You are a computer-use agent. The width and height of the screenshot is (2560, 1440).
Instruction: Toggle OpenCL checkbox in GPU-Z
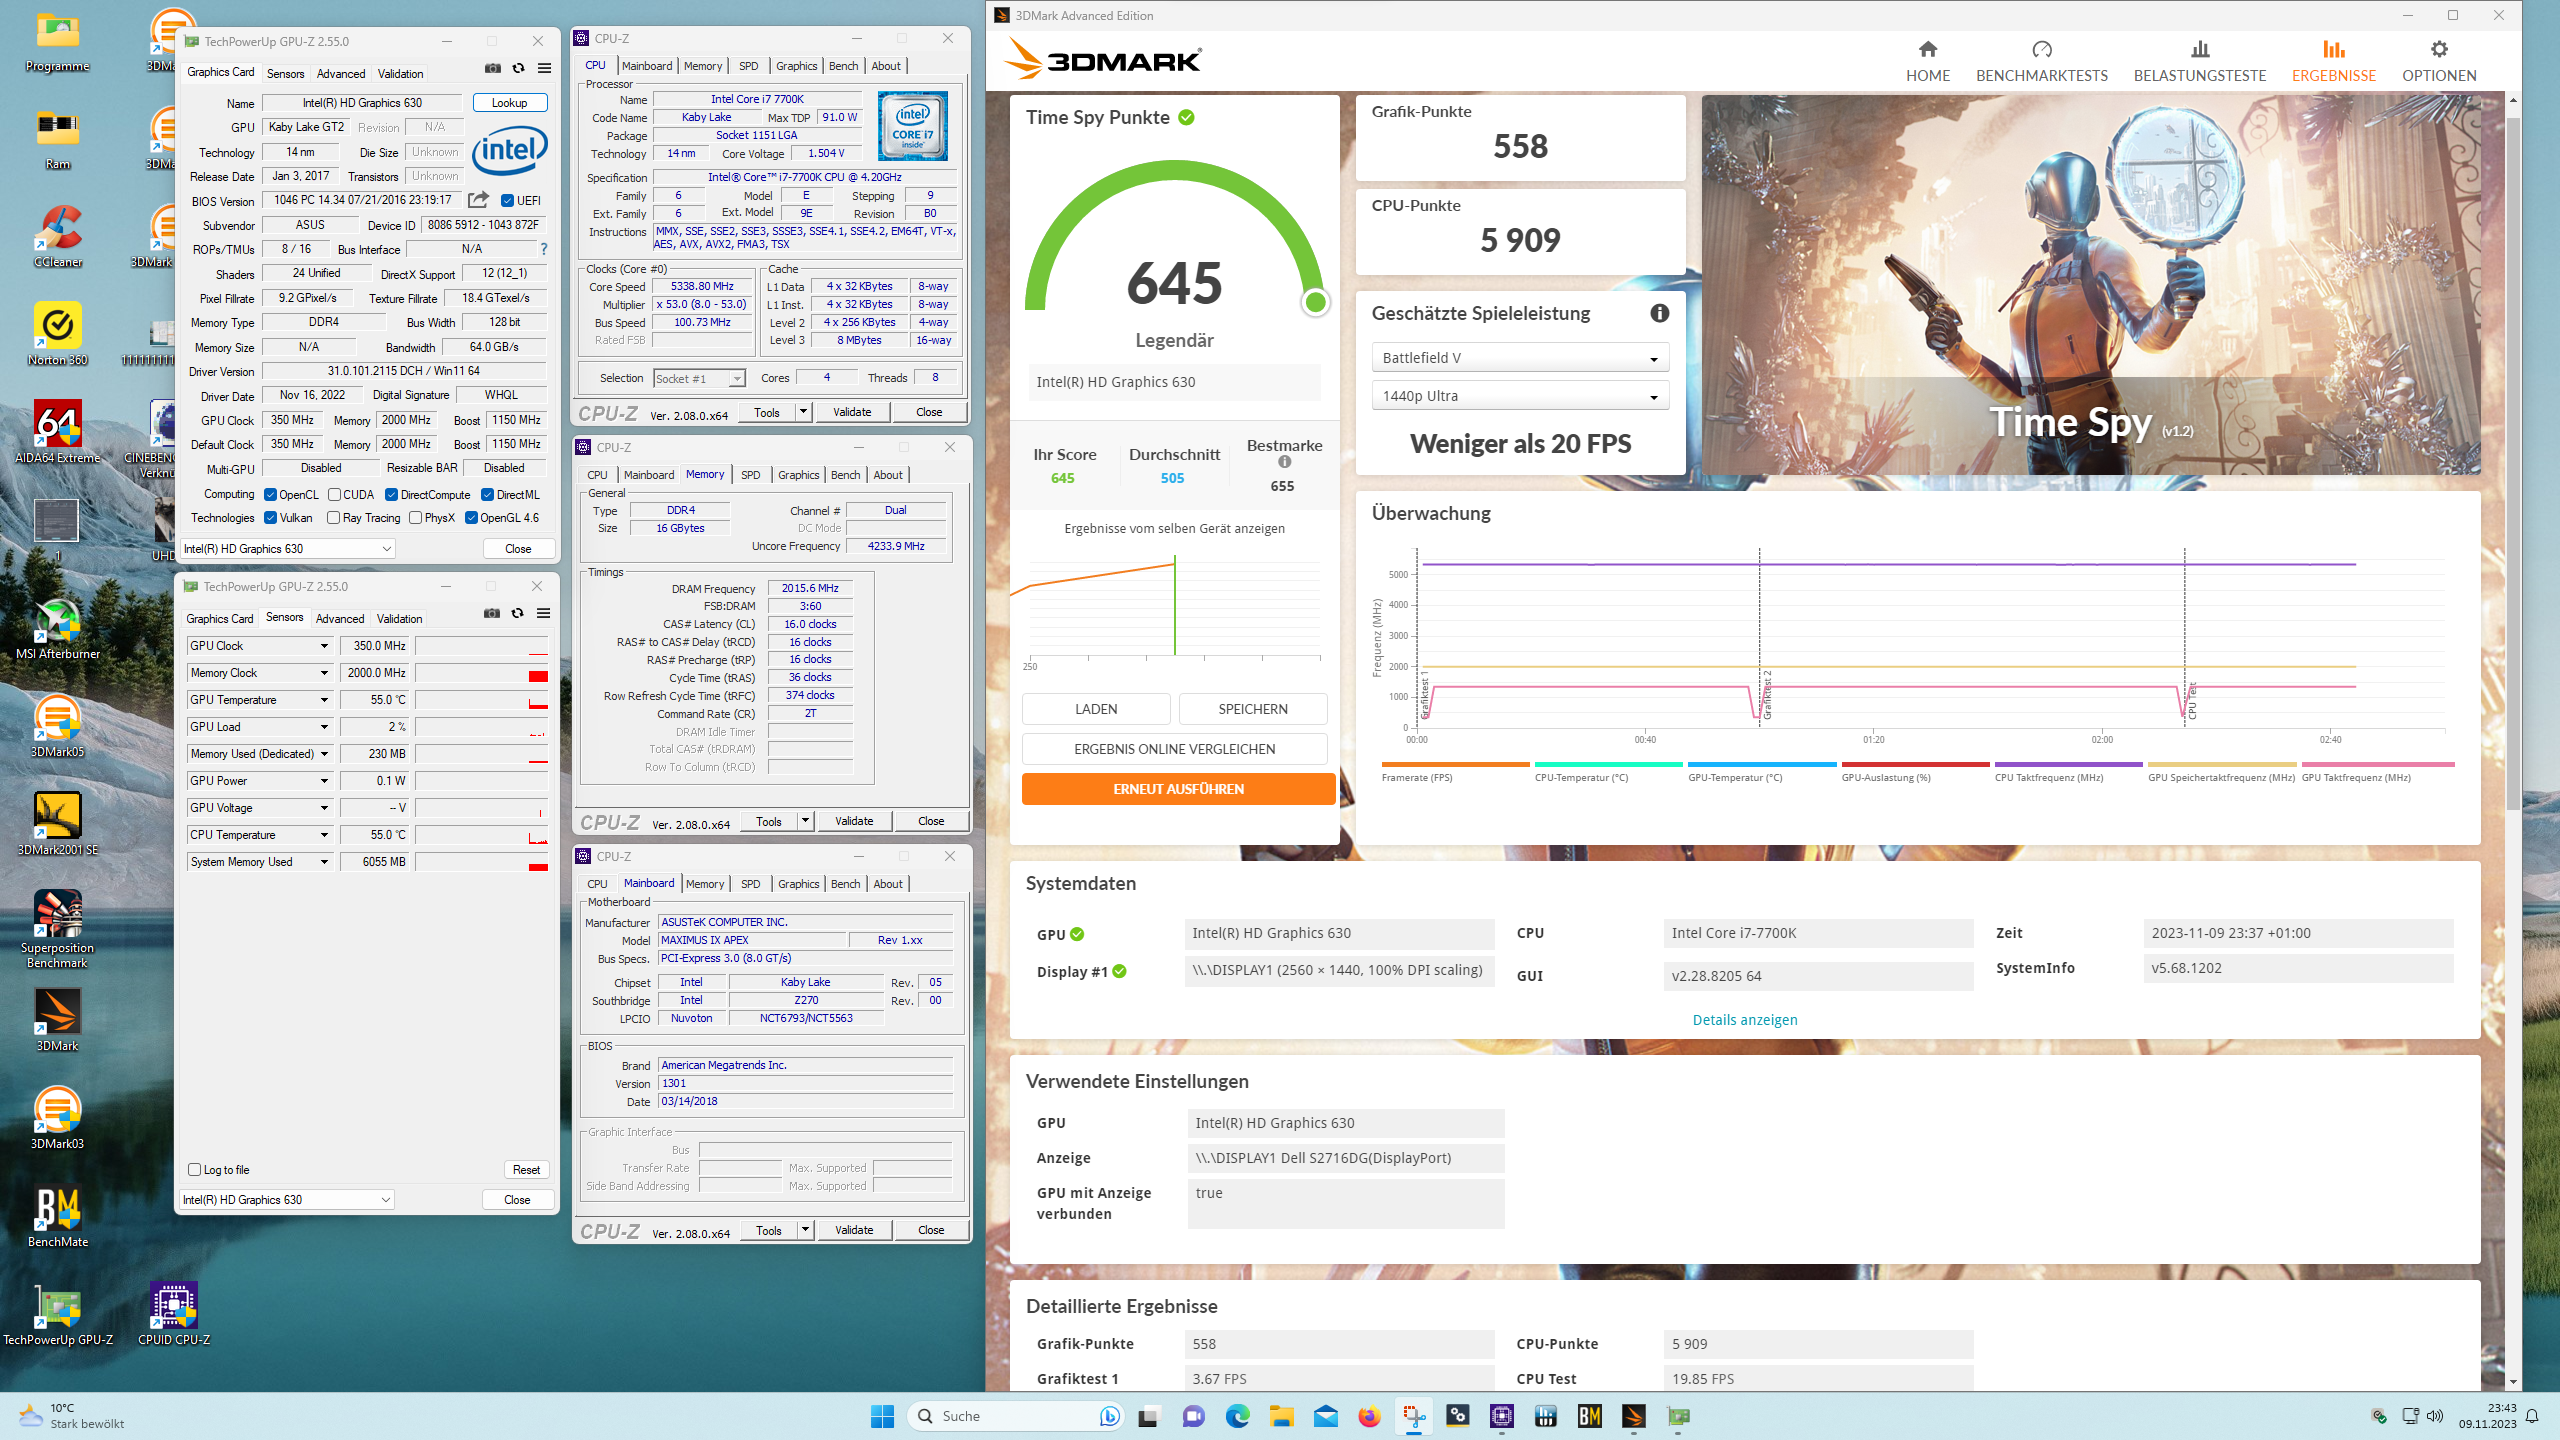click(x=270, y=494)
